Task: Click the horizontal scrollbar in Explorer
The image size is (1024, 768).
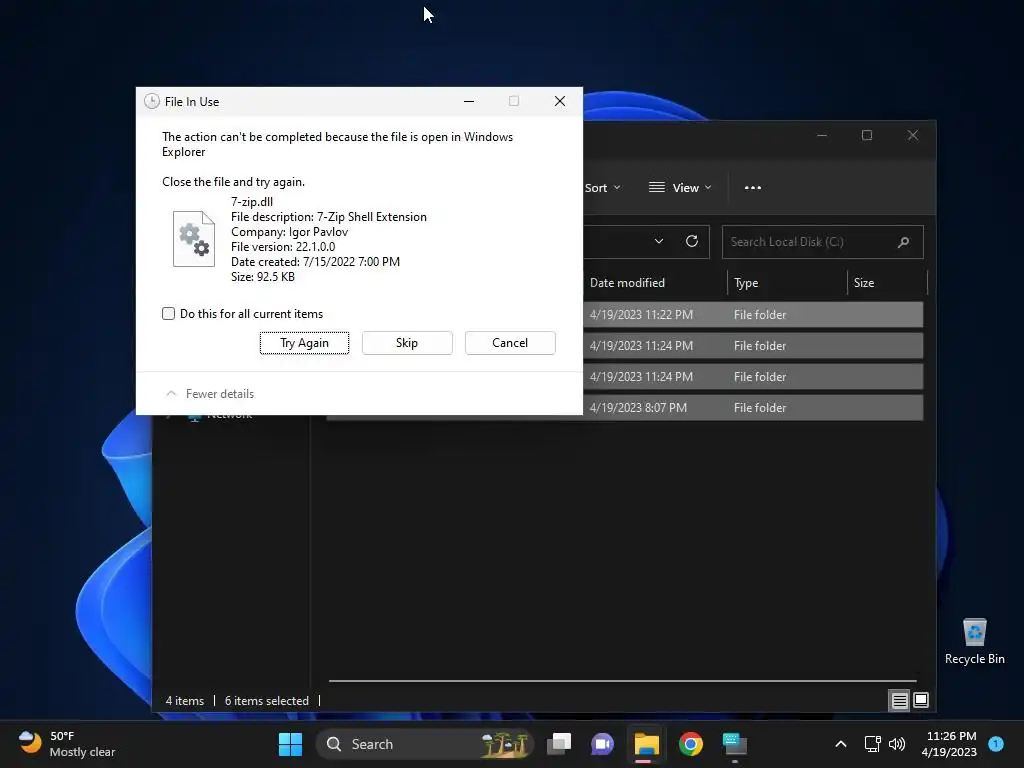Action: [623, 680]
